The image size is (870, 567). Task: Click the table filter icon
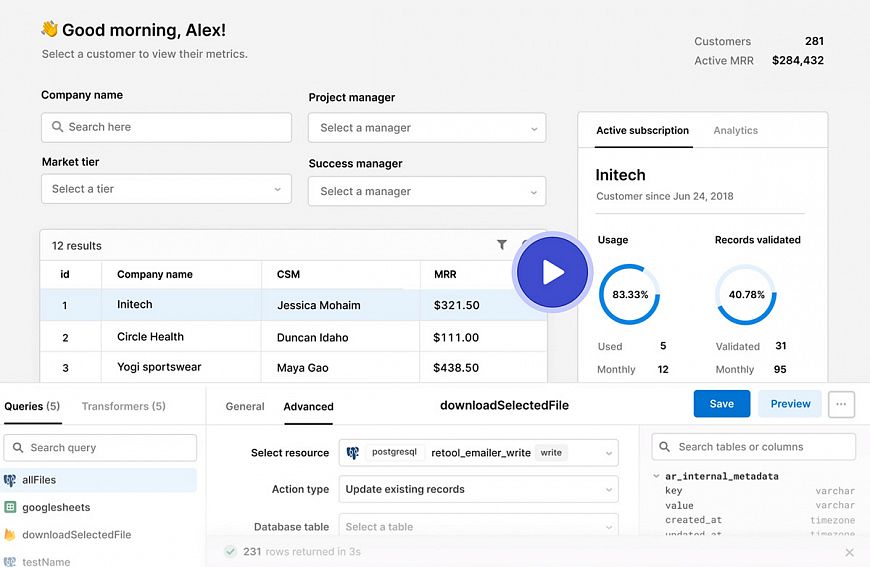coord(502,245)
